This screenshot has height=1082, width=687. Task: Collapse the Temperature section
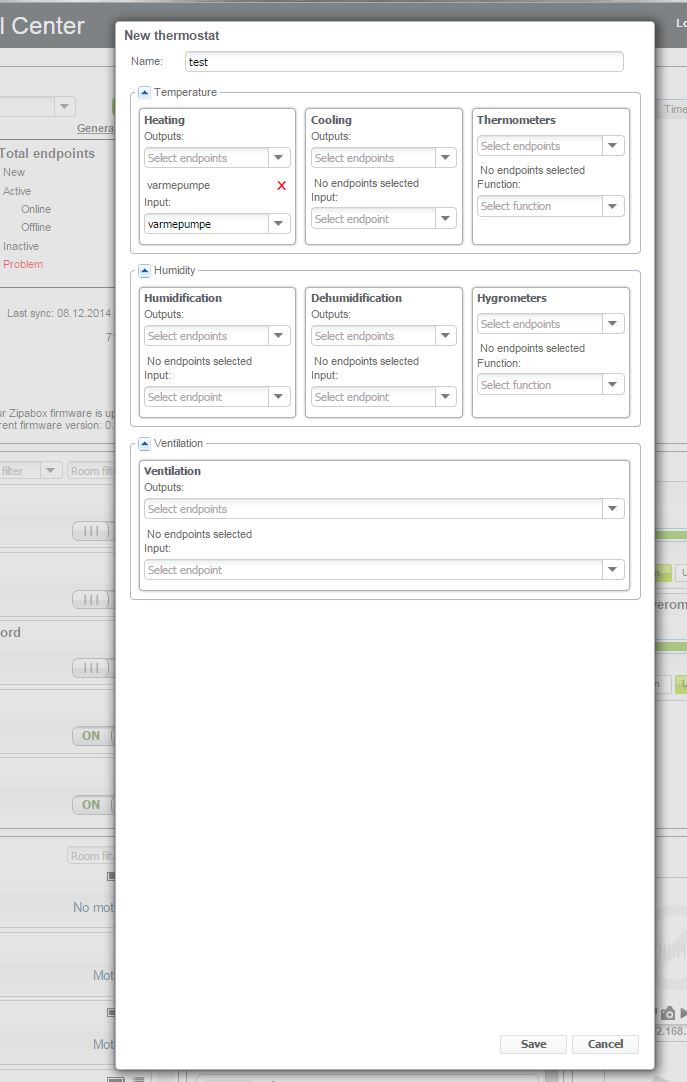click(x=144, y=92)
